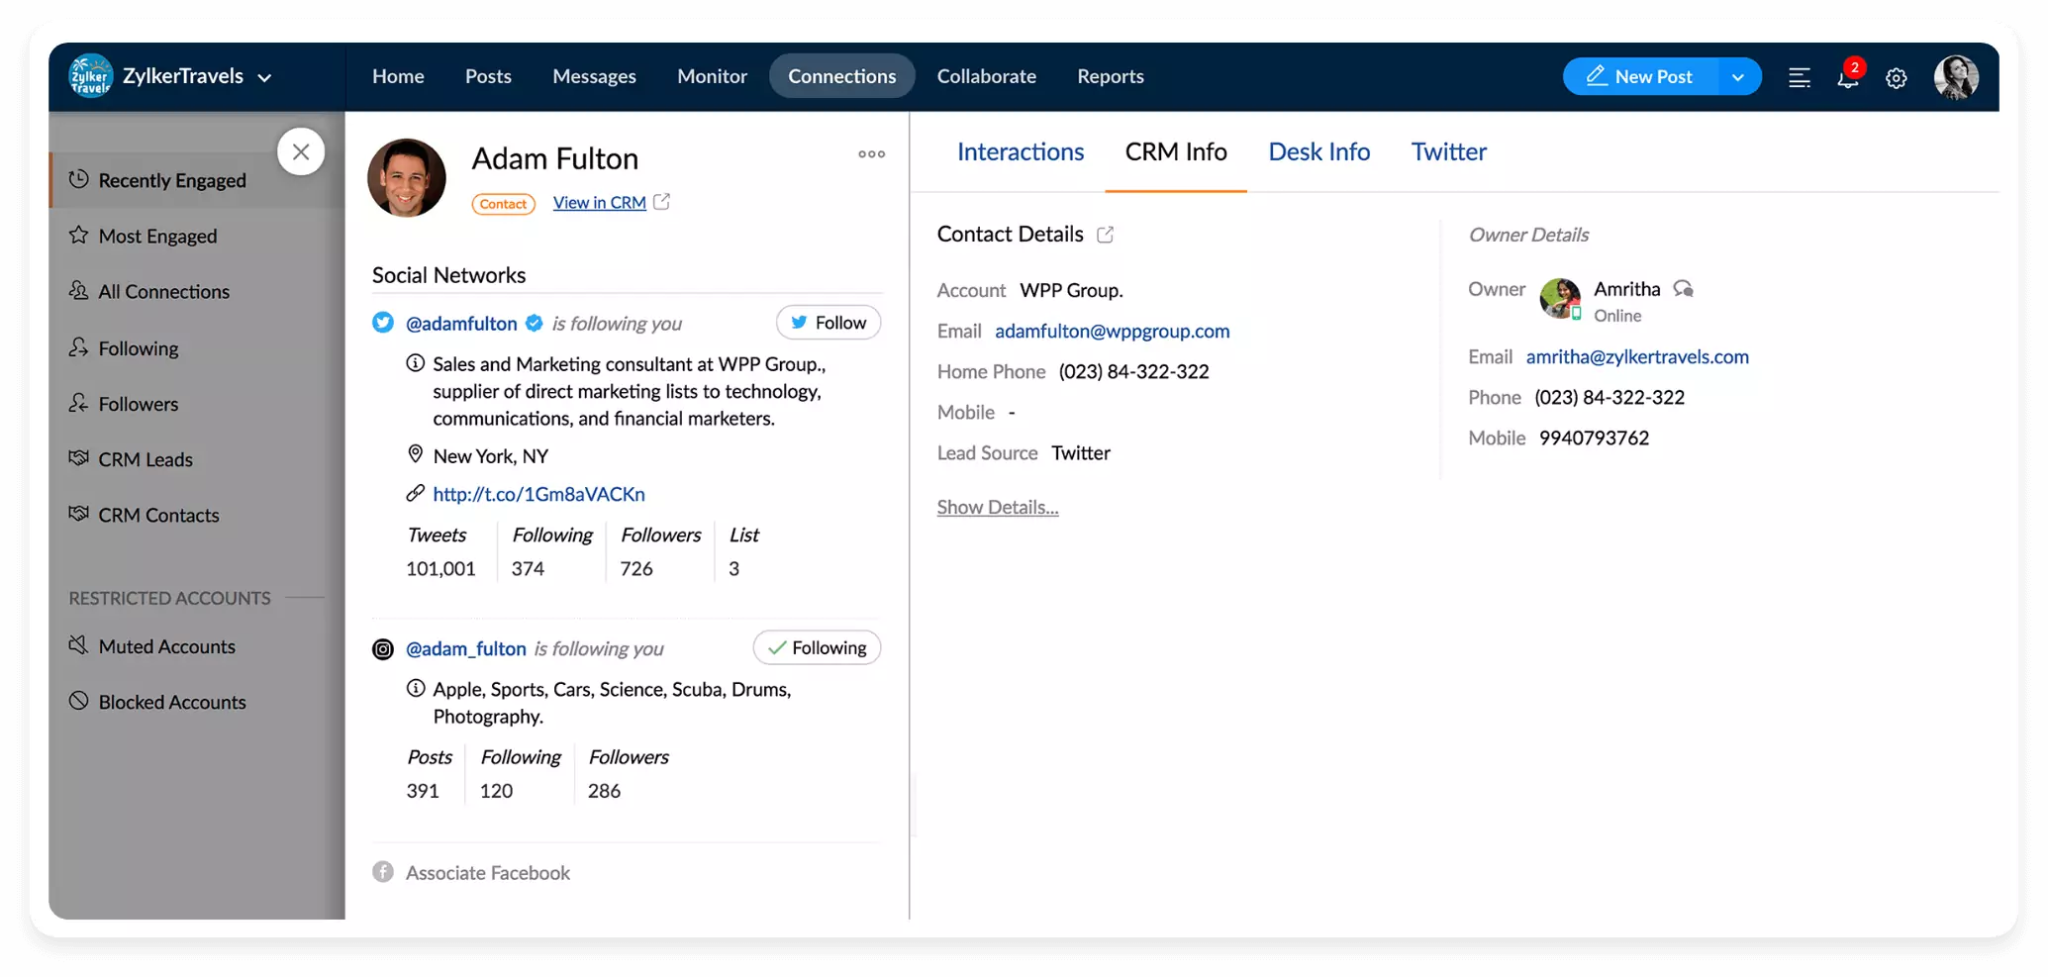Click the three-dots more options icon

871,154
